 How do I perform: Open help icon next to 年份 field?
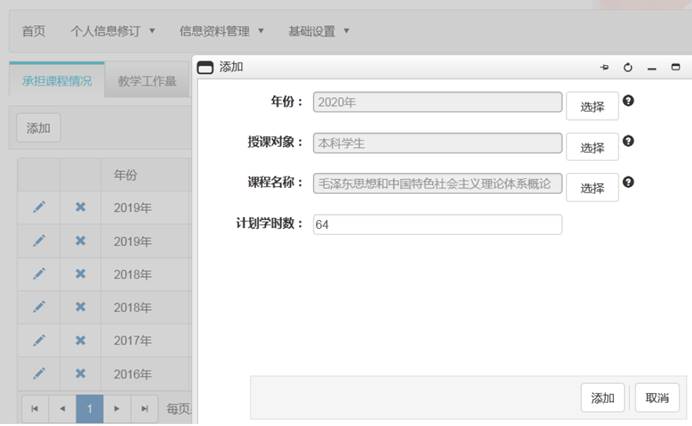click(x=628, y=101)
